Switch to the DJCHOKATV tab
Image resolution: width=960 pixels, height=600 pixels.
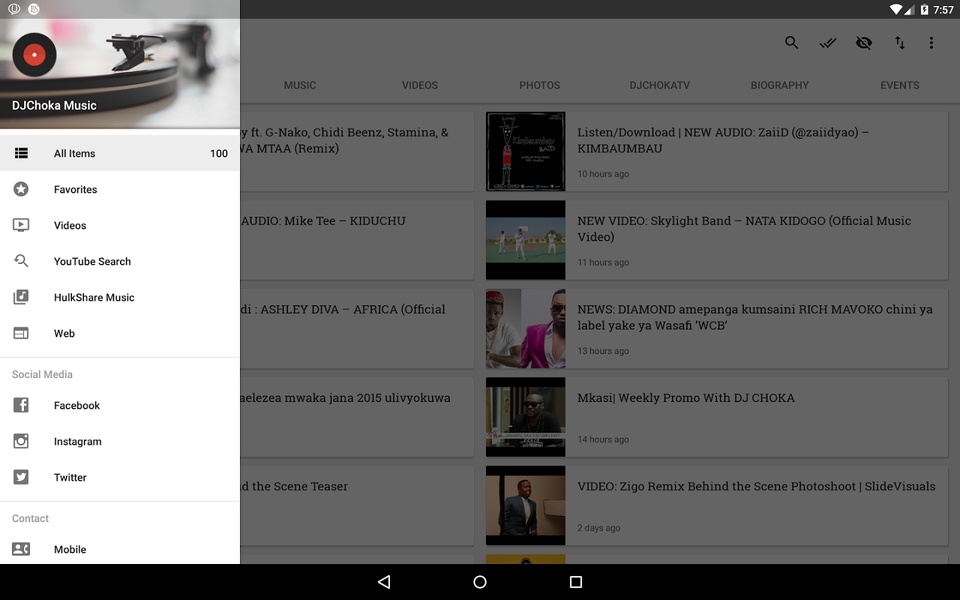(659, 85)
